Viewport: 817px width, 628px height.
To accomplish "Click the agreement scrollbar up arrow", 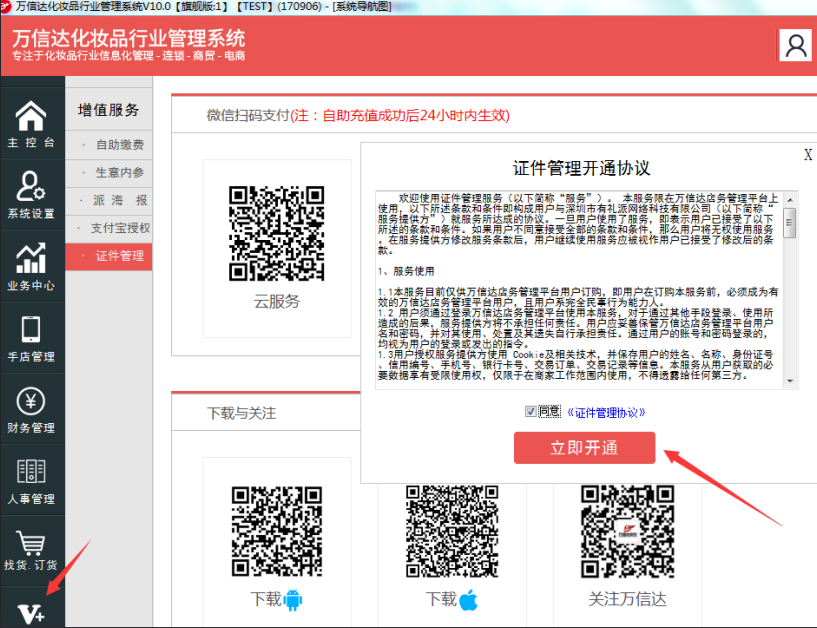I will coord(790,200).
